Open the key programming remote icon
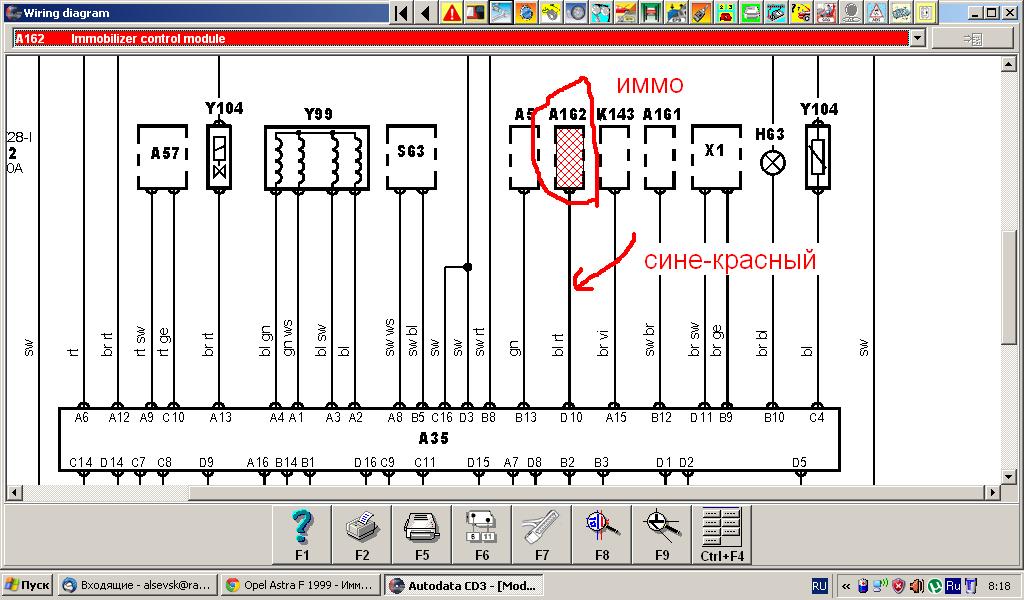 (699, 12)
